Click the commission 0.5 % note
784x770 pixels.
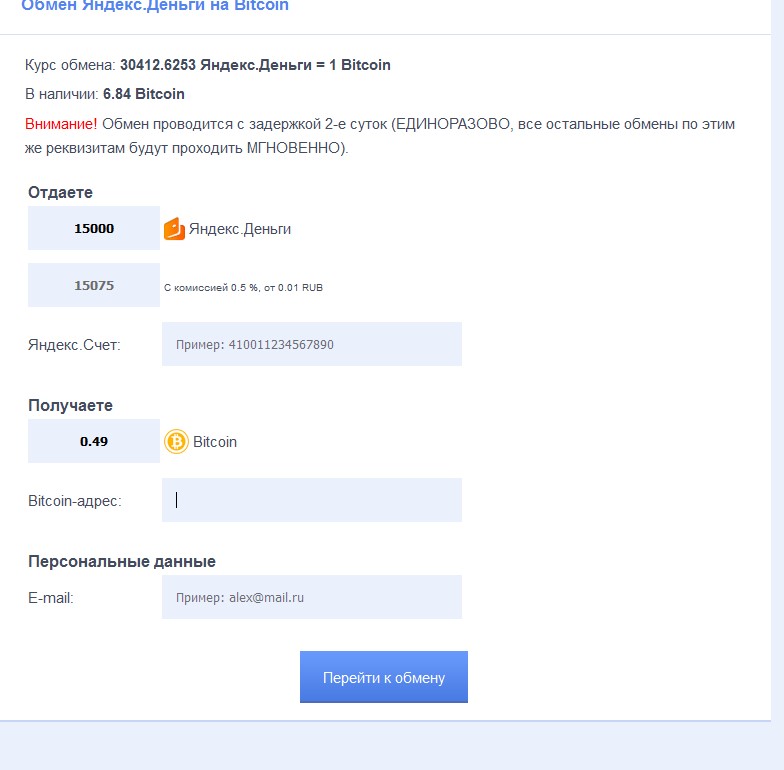click(x=243, y=288)
